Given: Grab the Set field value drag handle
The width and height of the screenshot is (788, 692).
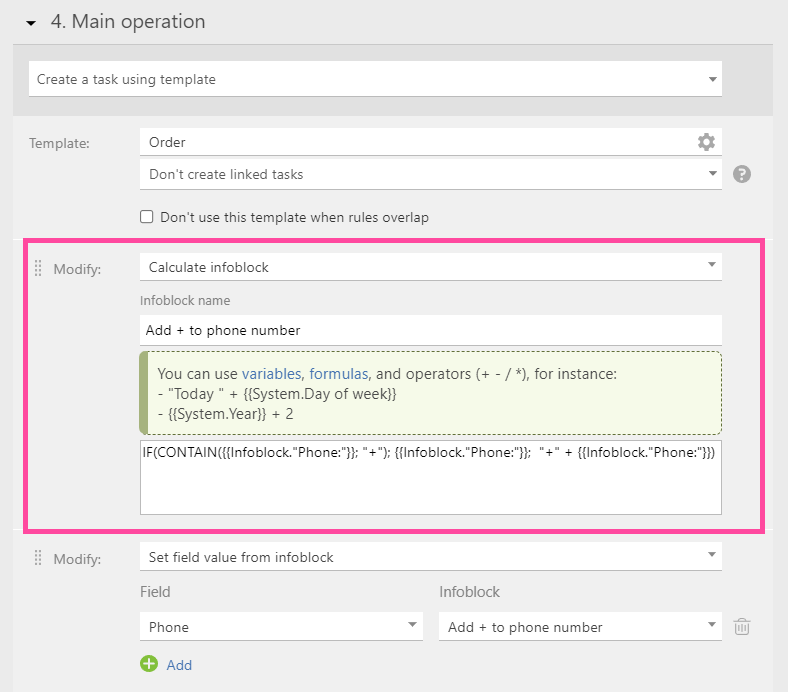Looking at the screenshot, I should (x=38, y=558).
